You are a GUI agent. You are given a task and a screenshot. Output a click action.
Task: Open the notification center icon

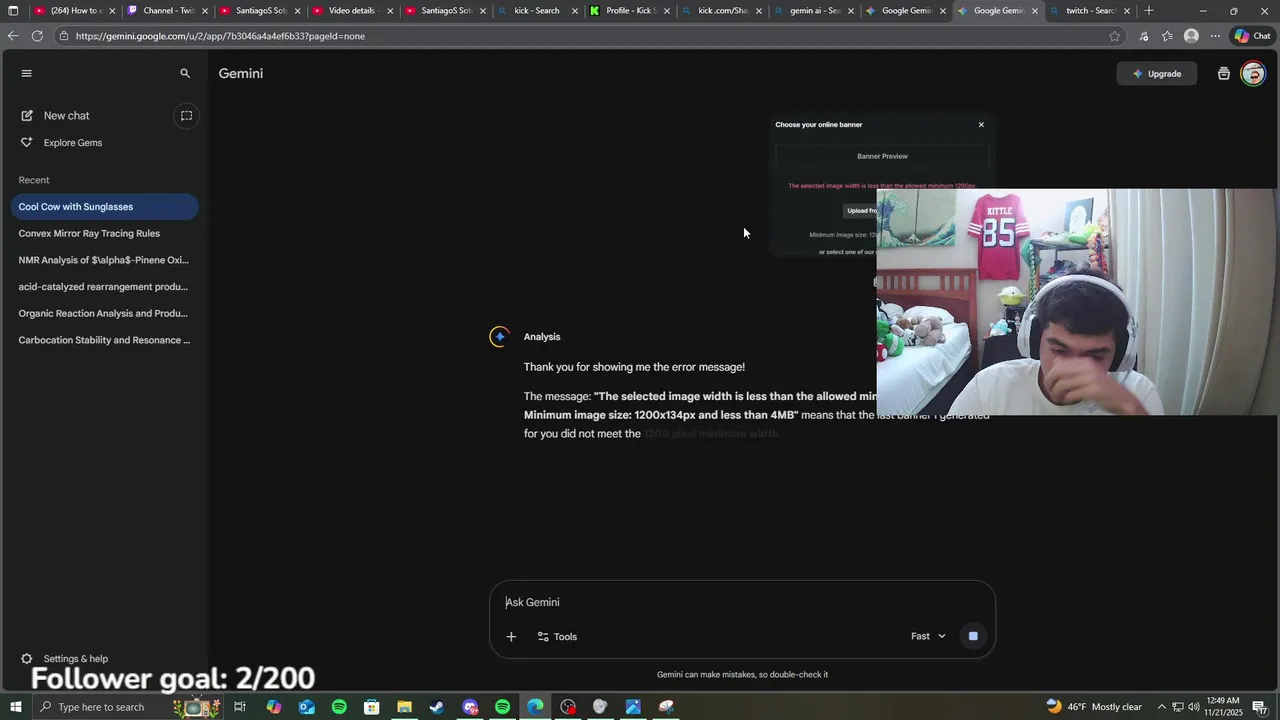pos(1260,707)
